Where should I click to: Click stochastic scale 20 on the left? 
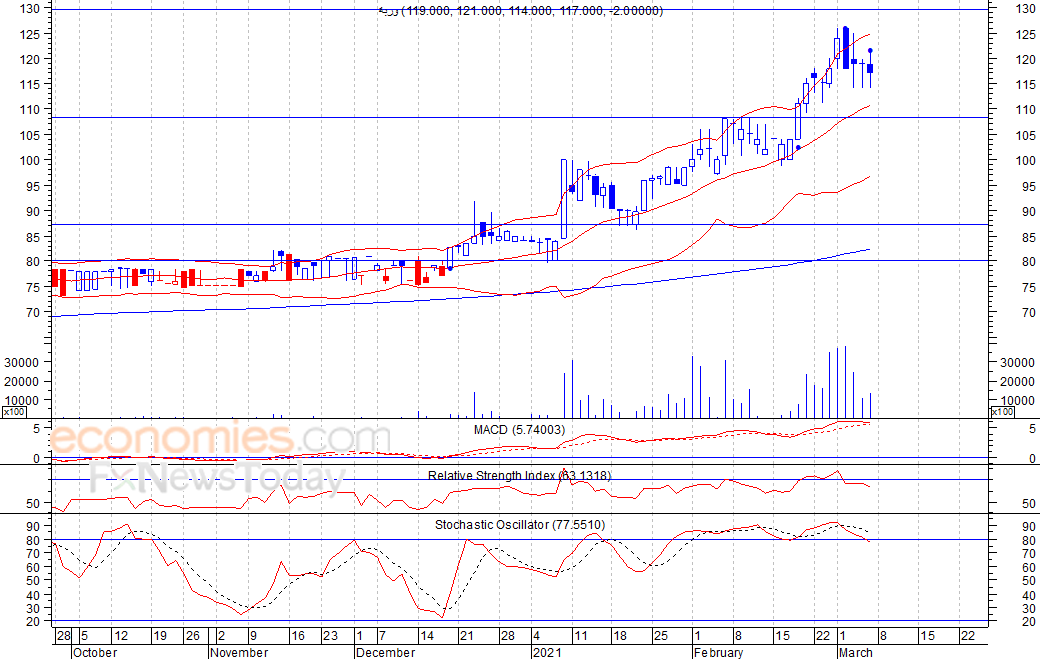34,622
